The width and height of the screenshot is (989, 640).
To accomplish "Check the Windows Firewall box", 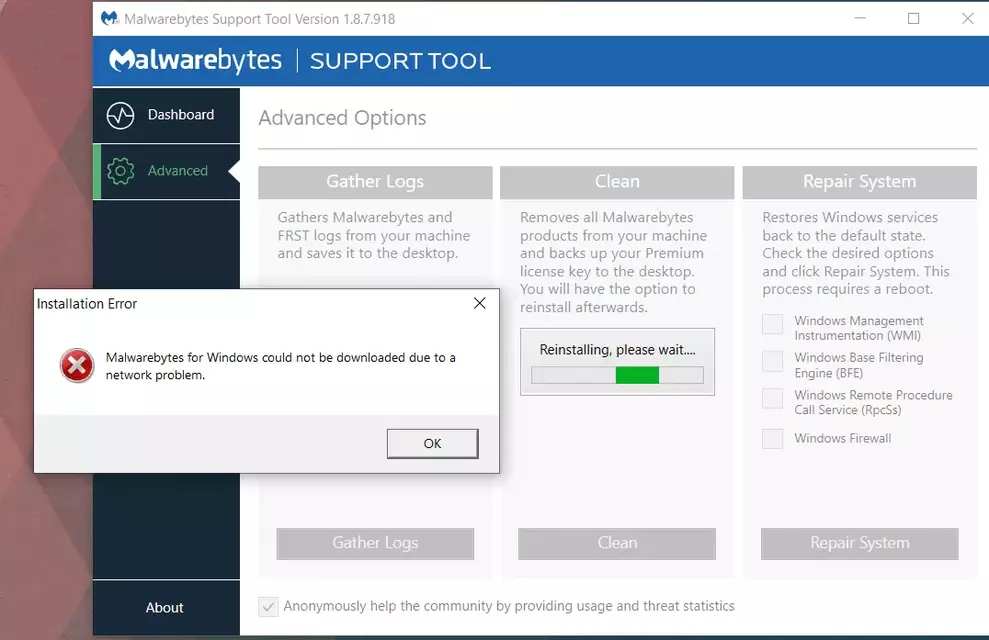I will [x=773, y=438].
